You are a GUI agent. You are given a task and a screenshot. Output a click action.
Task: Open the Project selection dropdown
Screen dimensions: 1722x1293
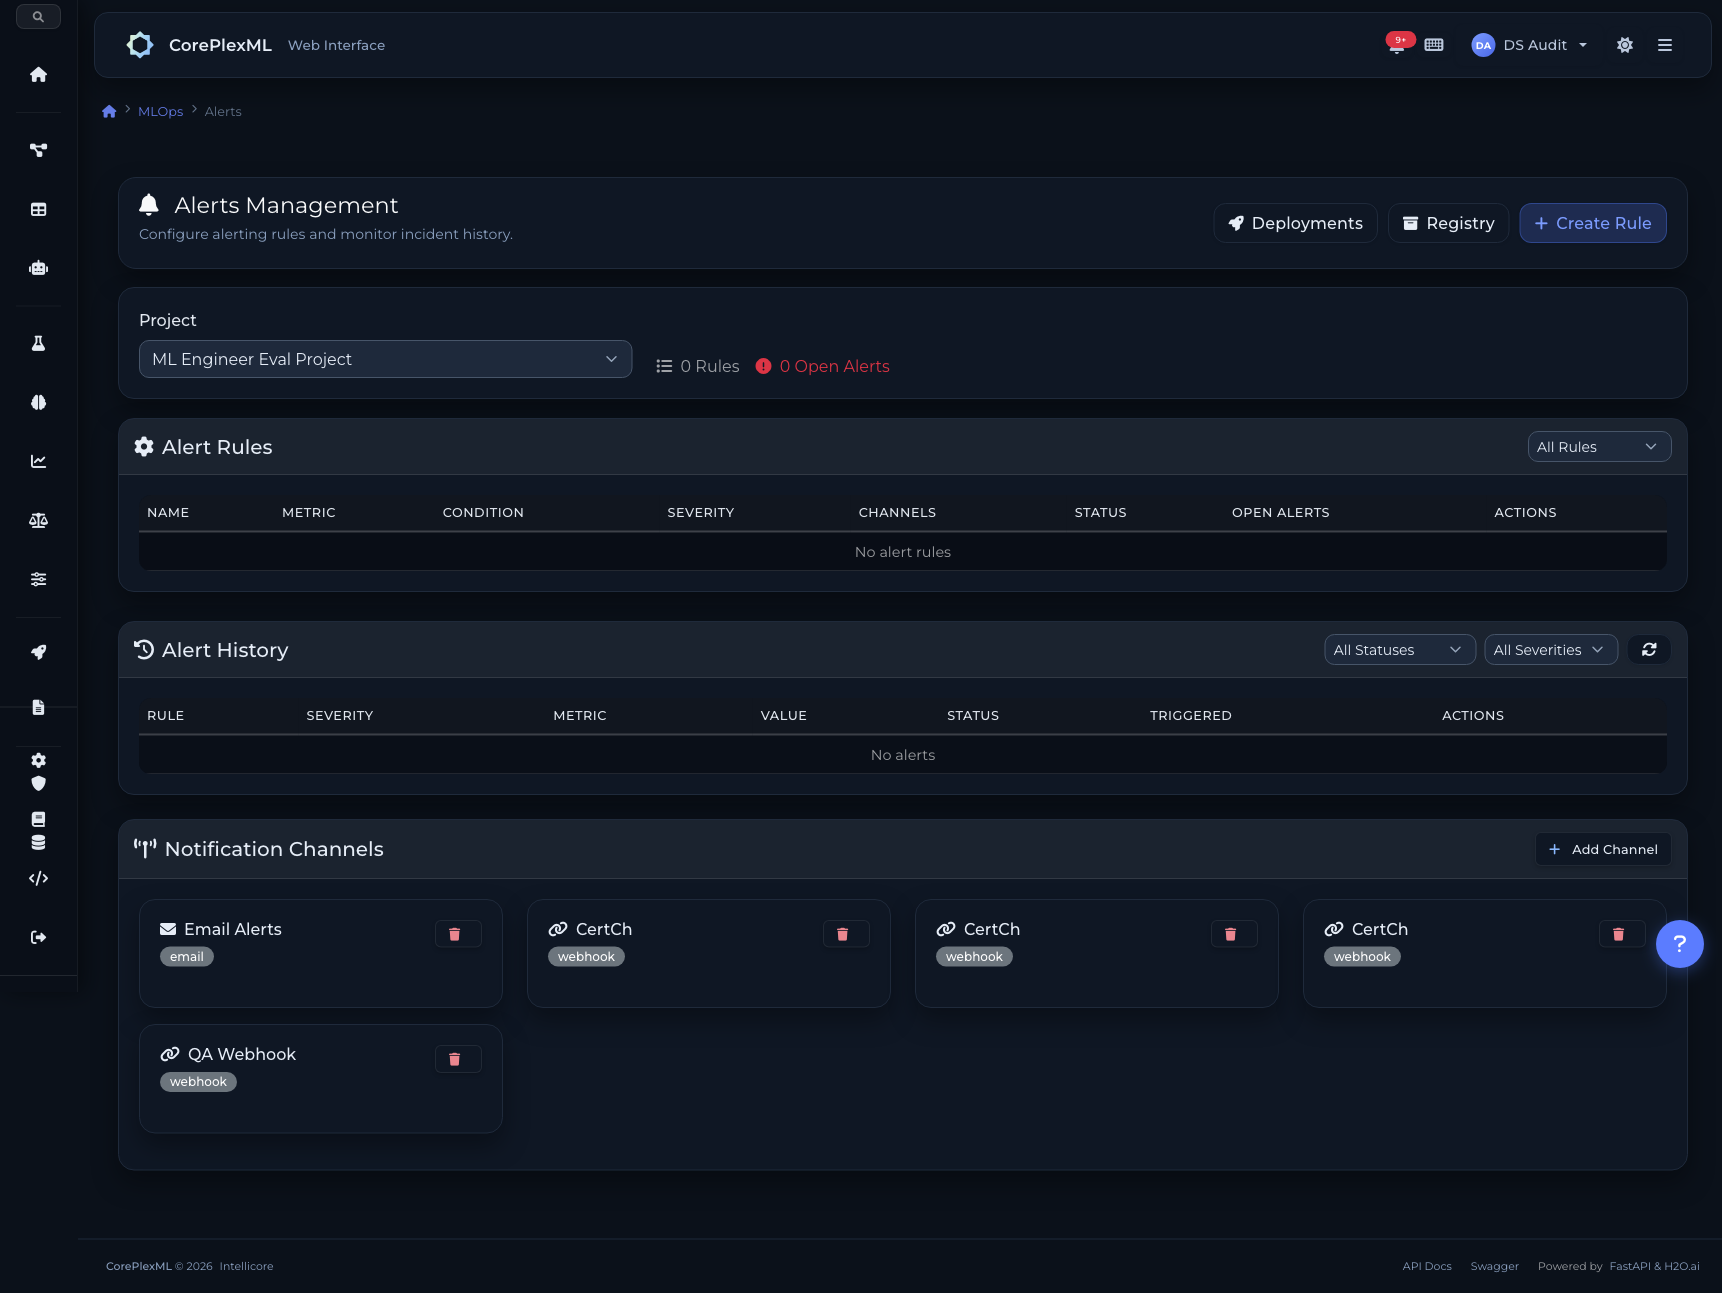385,359
